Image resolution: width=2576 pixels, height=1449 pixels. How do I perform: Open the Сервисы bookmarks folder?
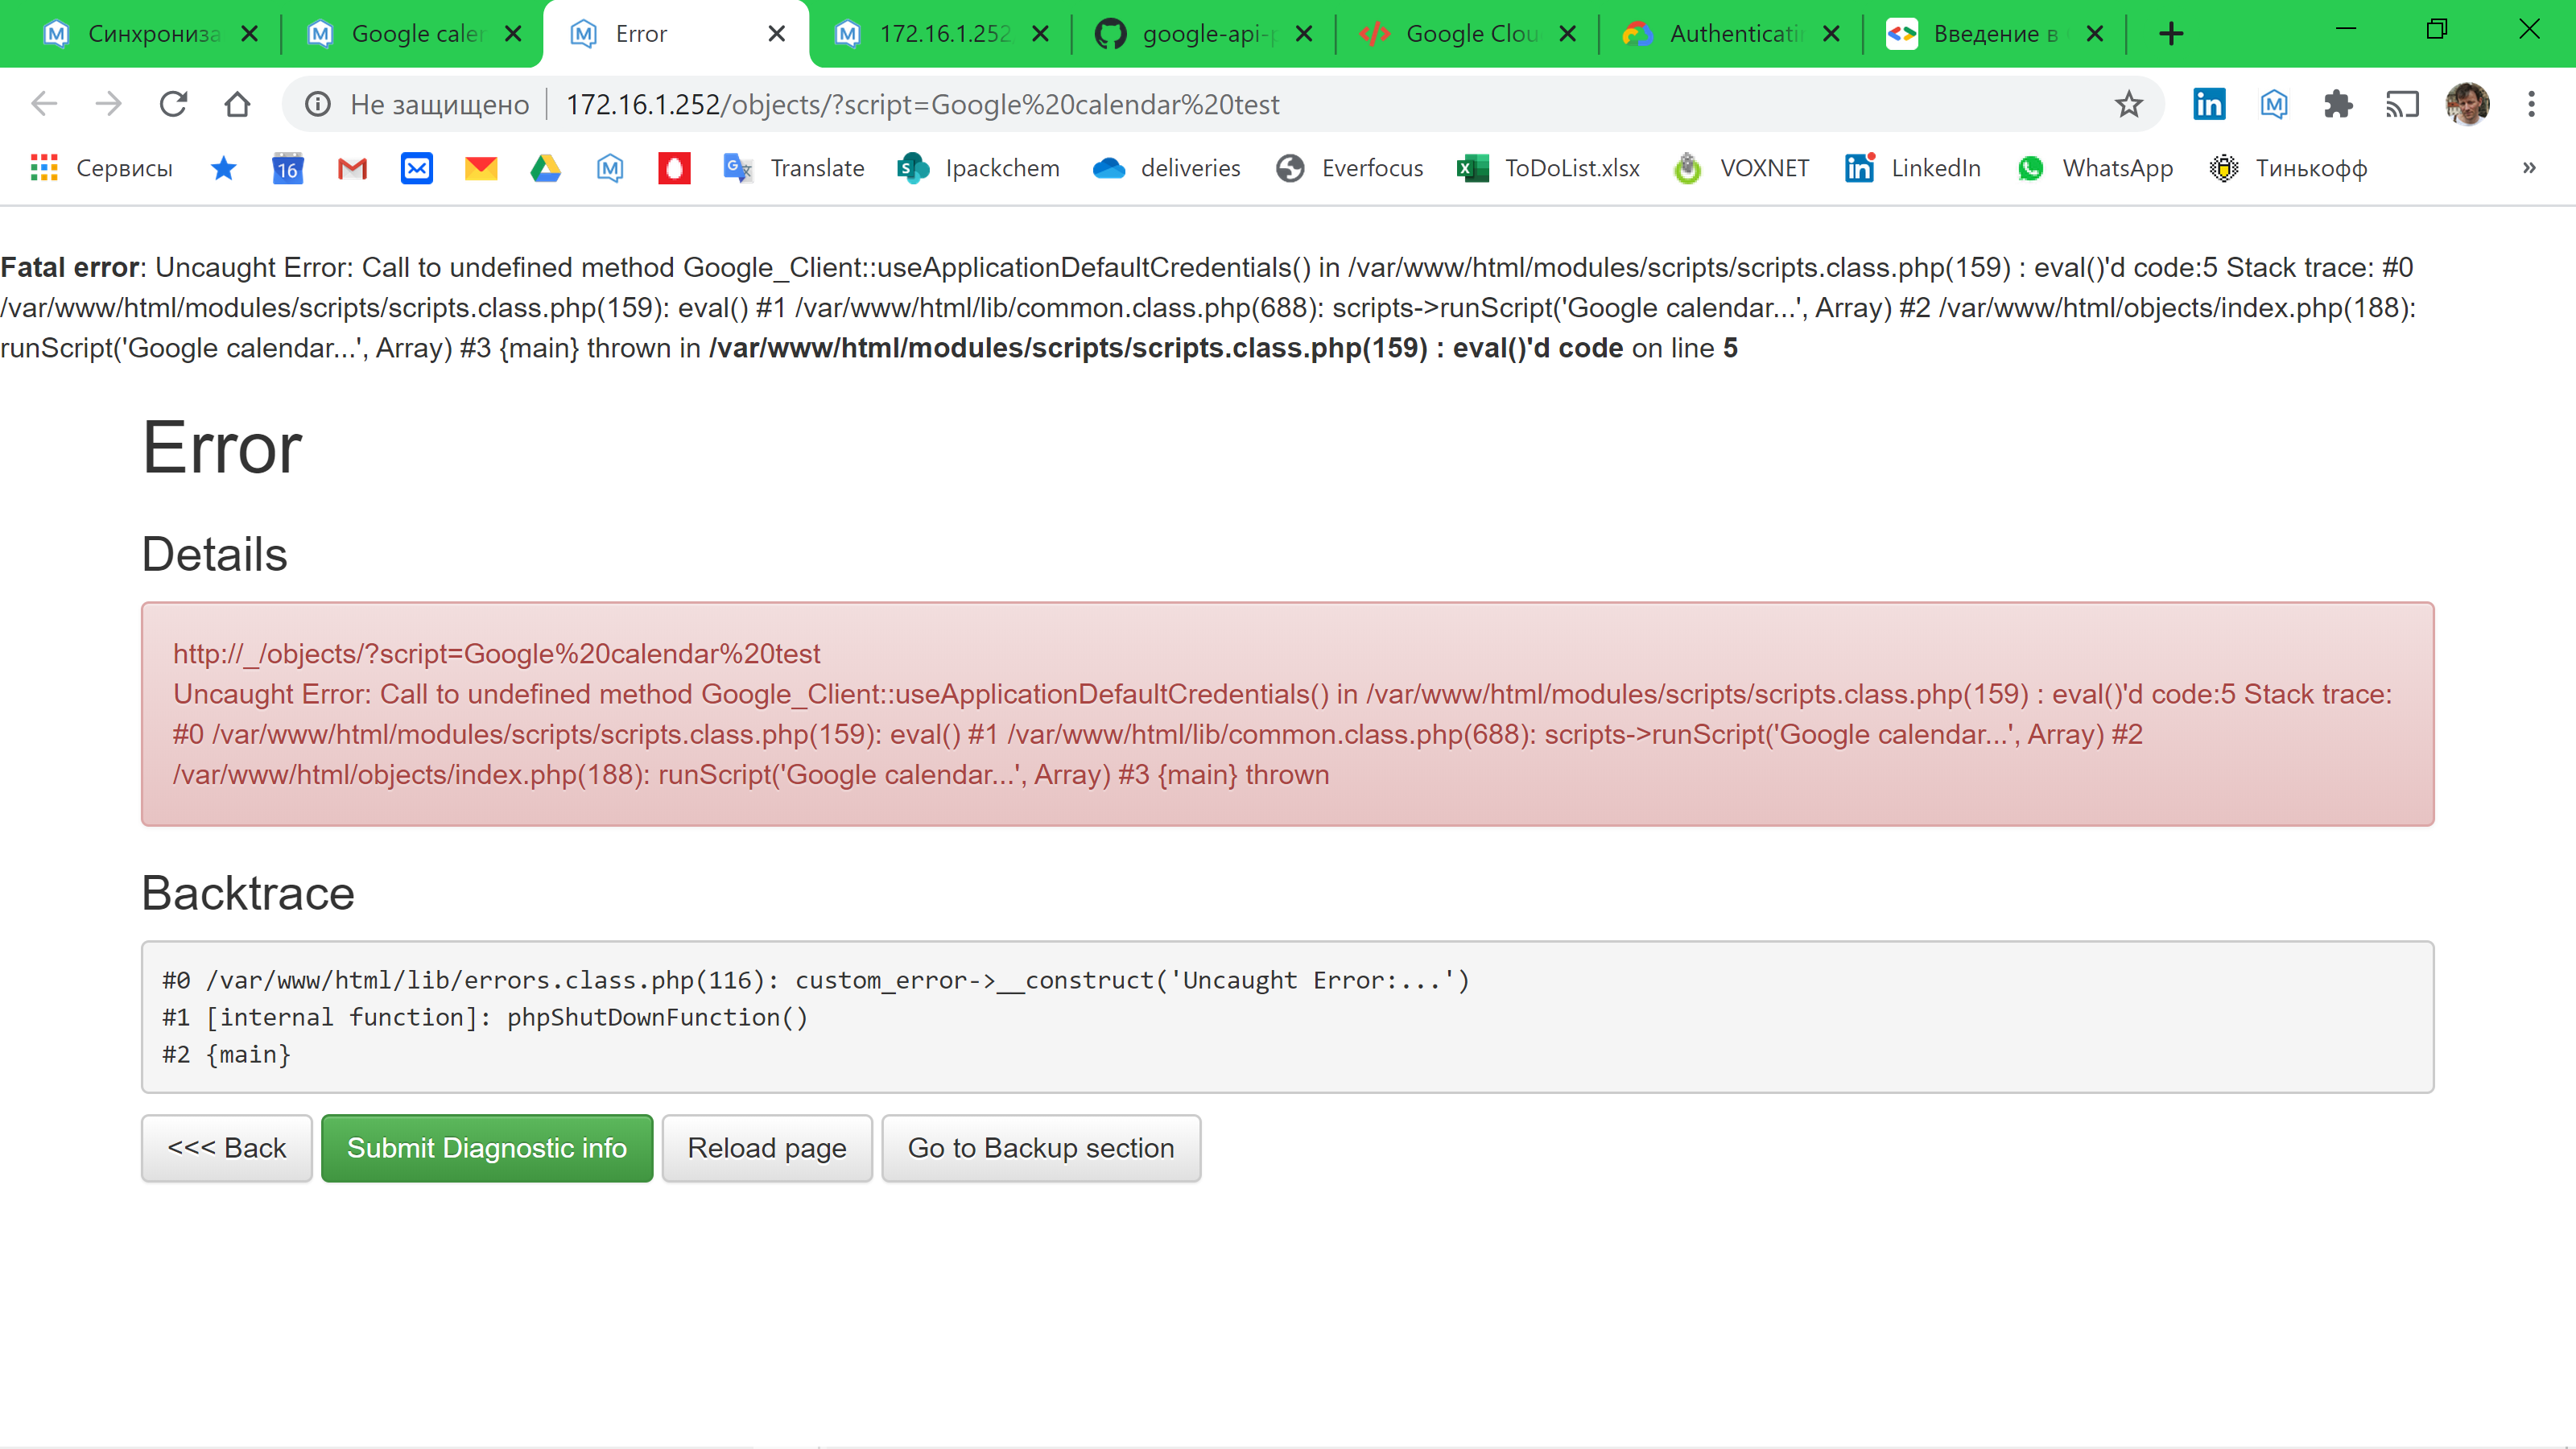point(100,168)
